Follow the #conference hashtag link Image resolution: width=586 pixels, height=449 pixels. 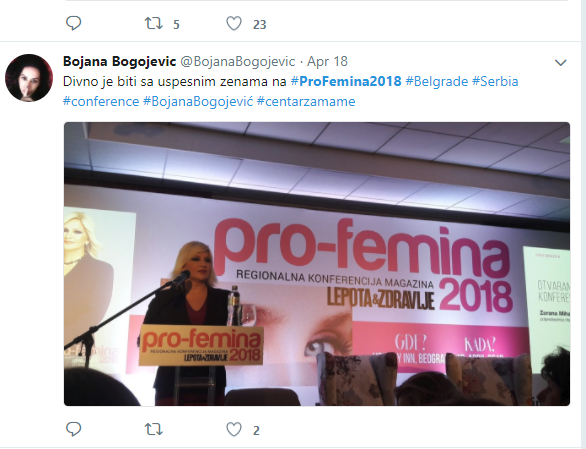coord(101,101)
